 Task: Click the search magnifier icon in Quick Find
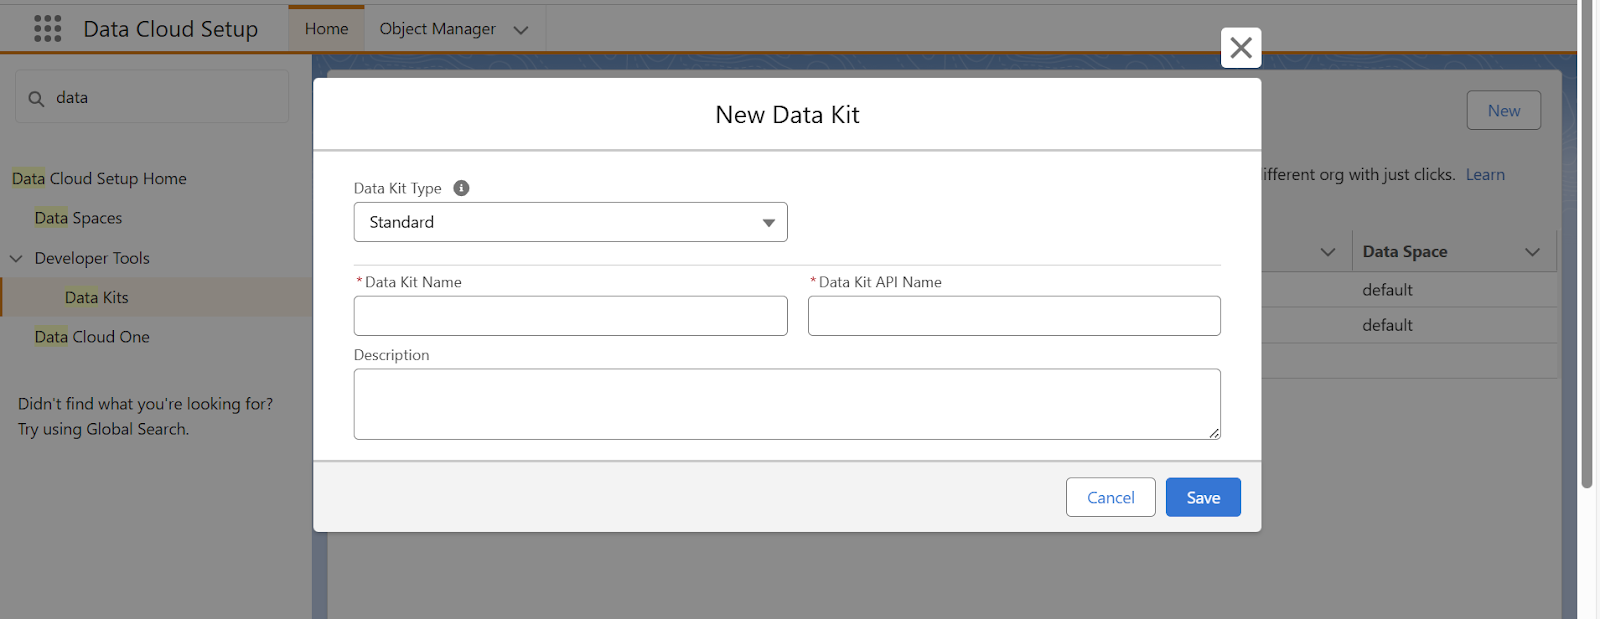pos(37,99)
